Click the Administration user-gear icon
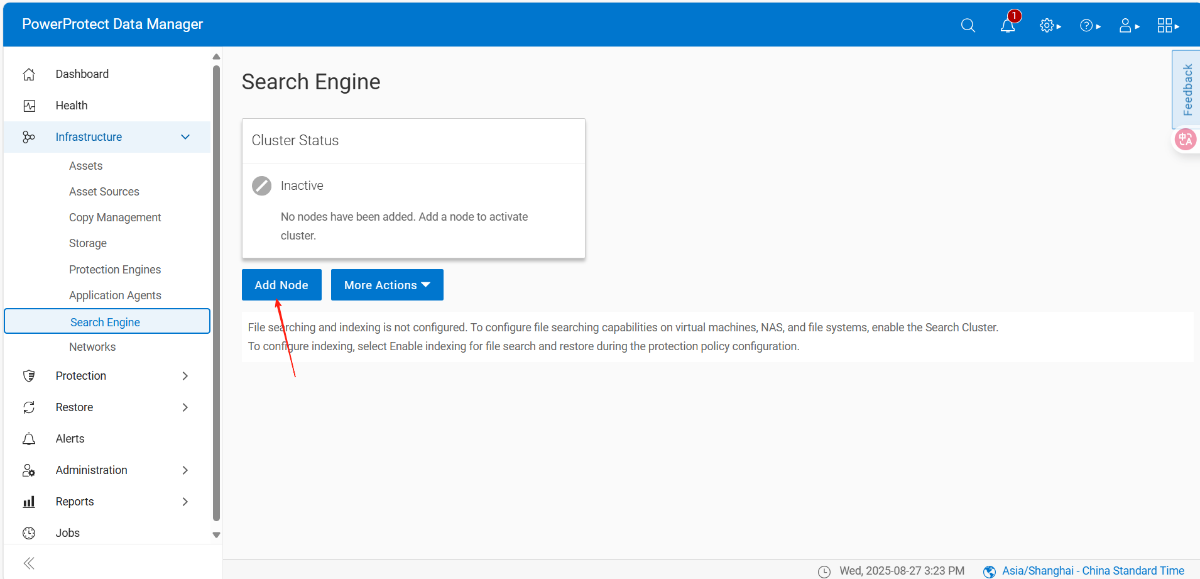The height and width of the screenshot is (579, 1200). point(29,470)
